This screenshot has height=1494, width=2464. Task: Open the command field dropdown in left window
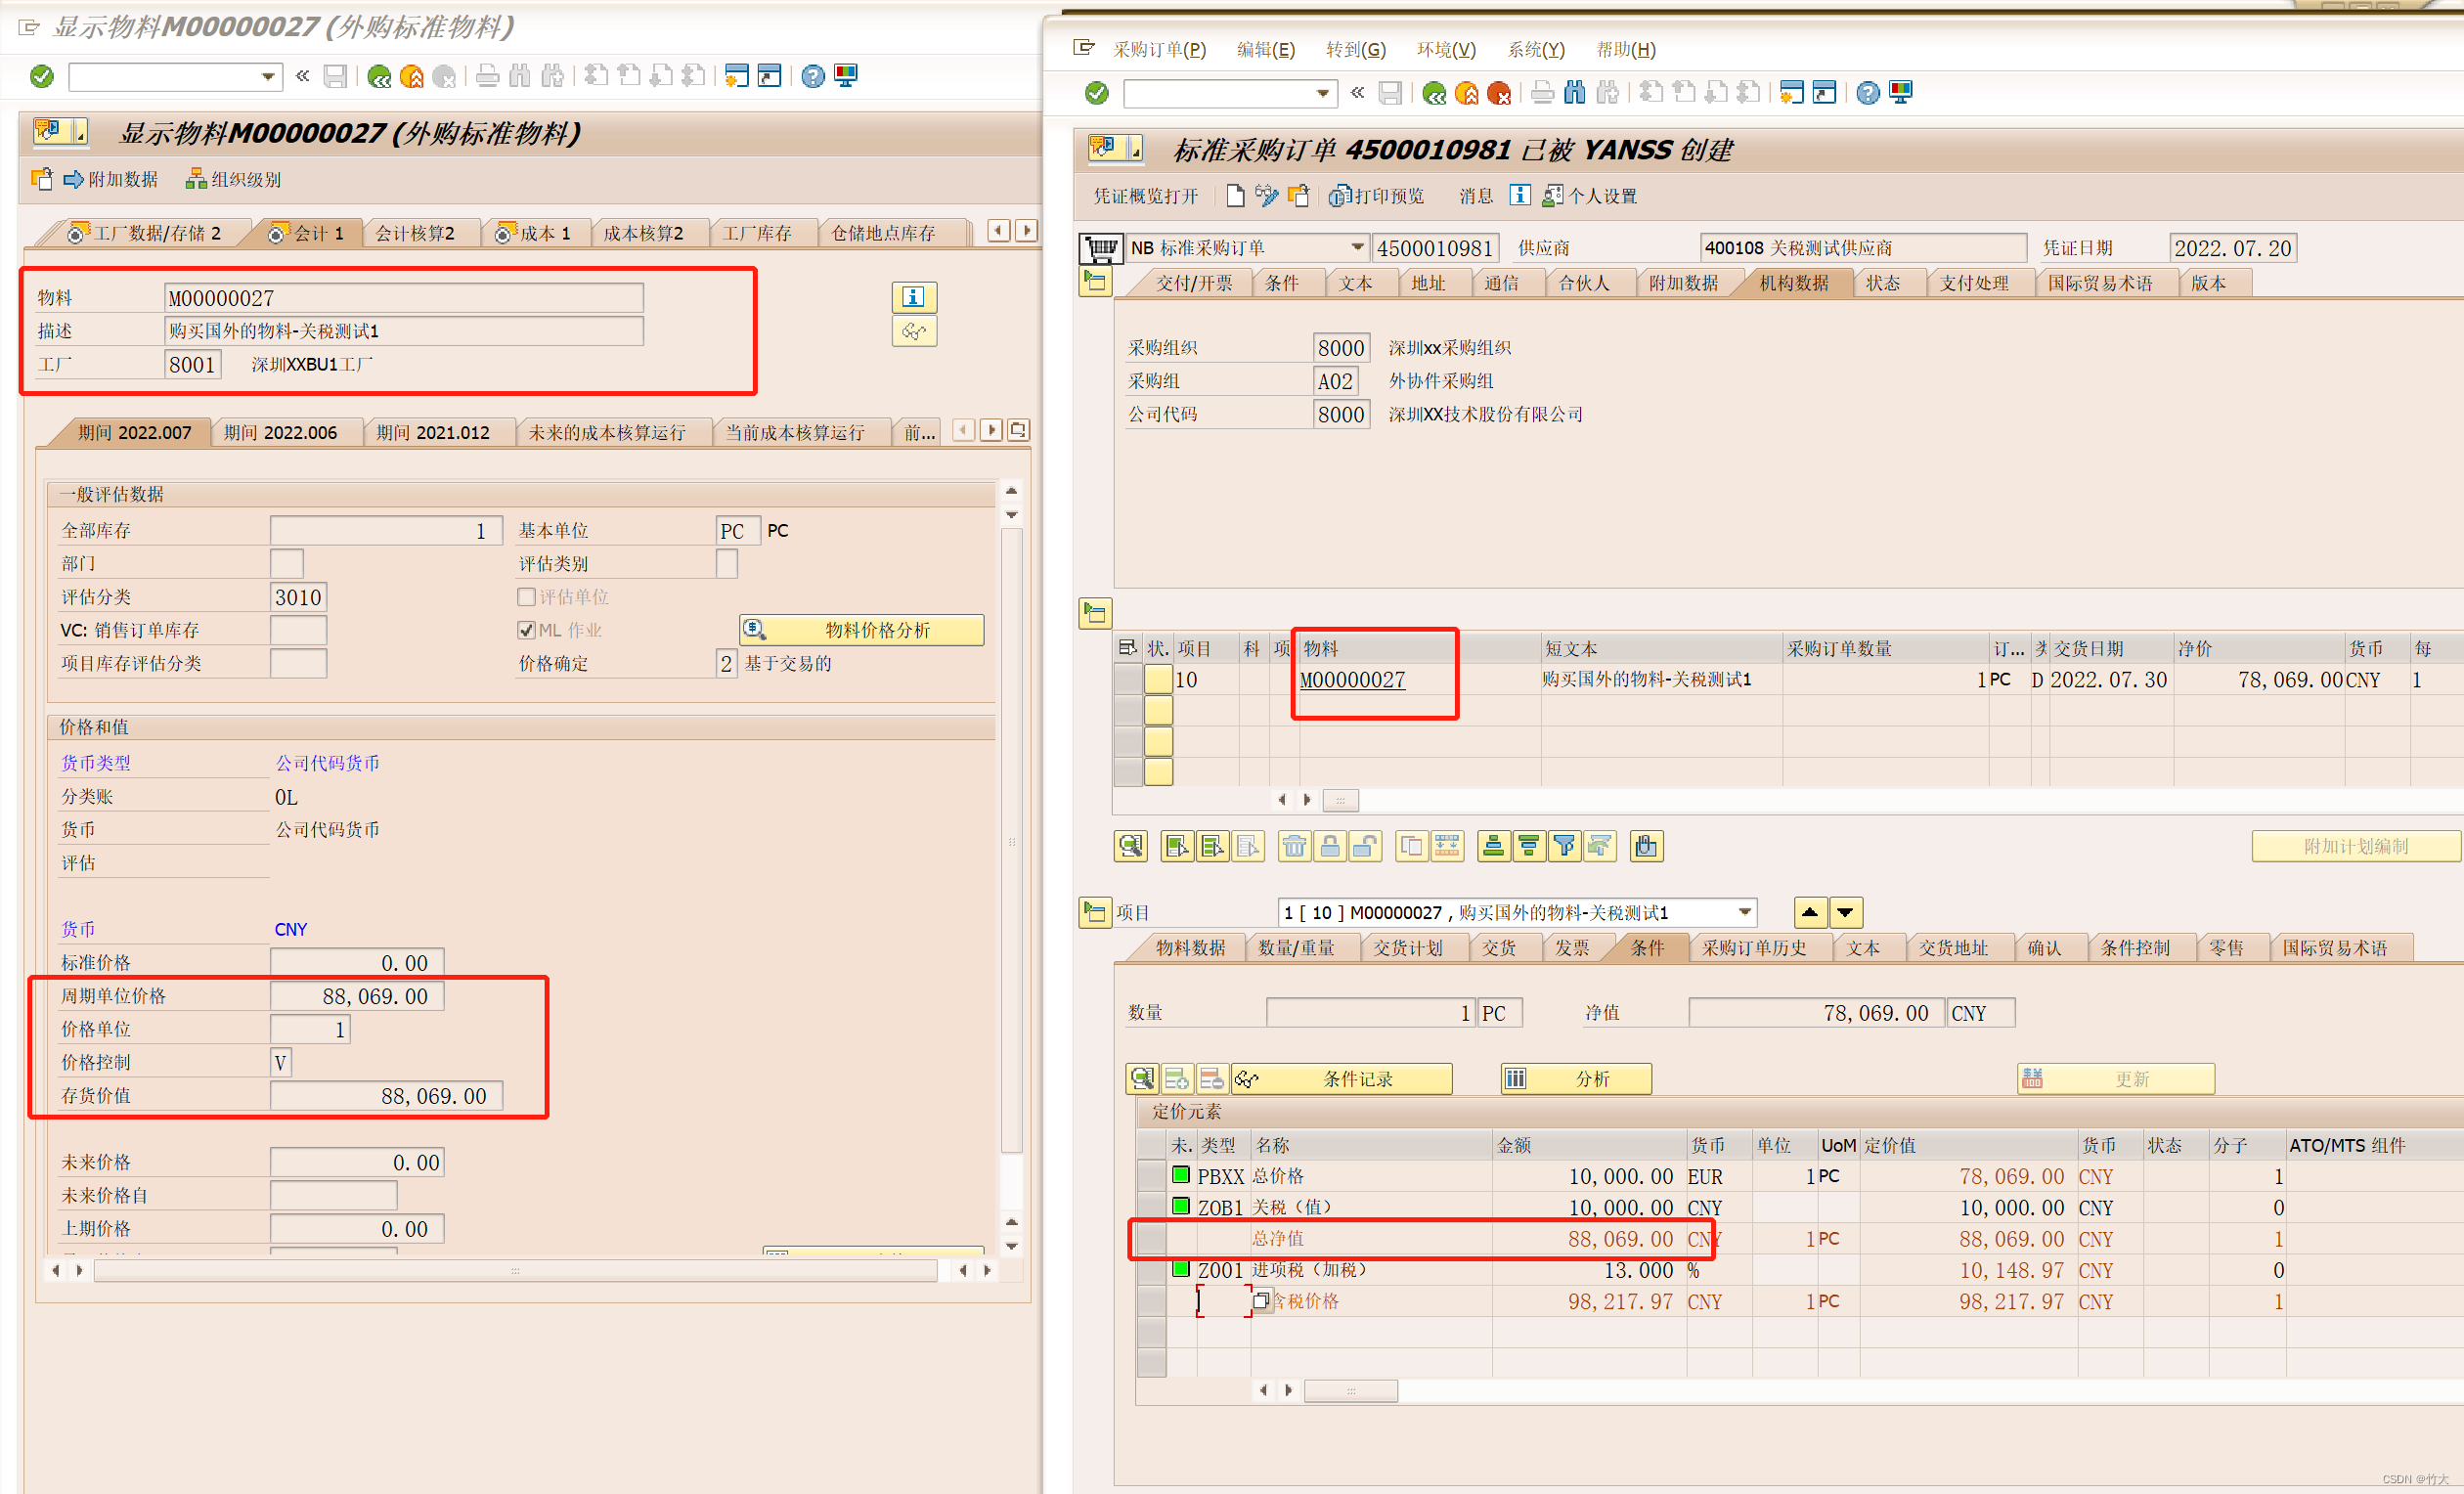(268, 76)
